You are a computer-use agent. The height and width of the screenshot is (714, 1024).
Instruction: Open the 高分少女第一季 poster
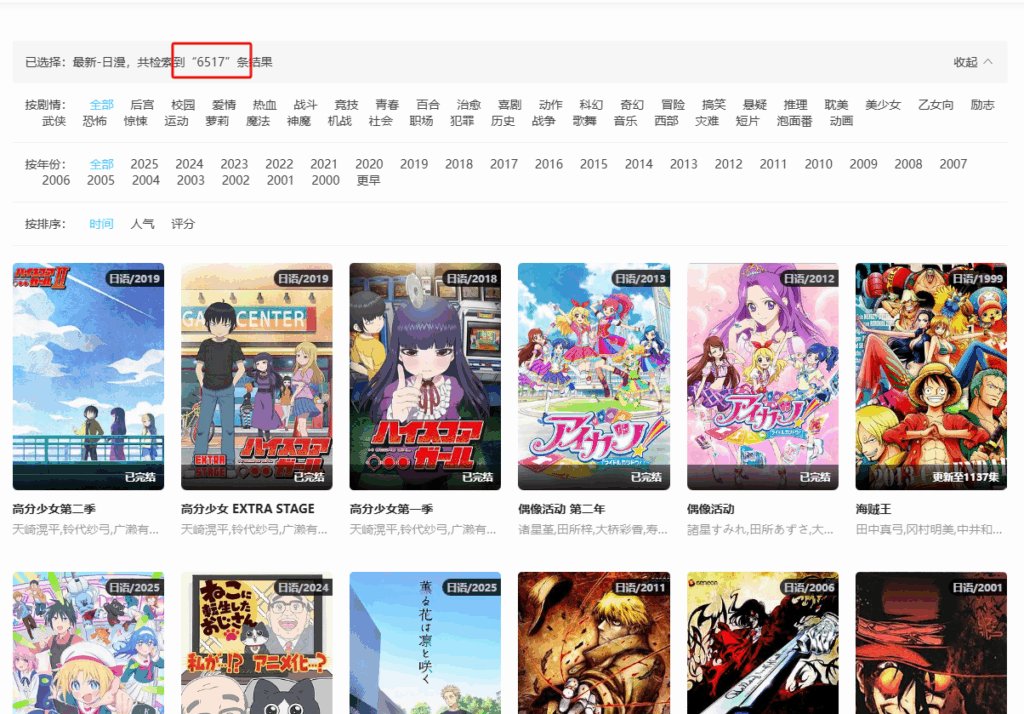pos(425,376)
